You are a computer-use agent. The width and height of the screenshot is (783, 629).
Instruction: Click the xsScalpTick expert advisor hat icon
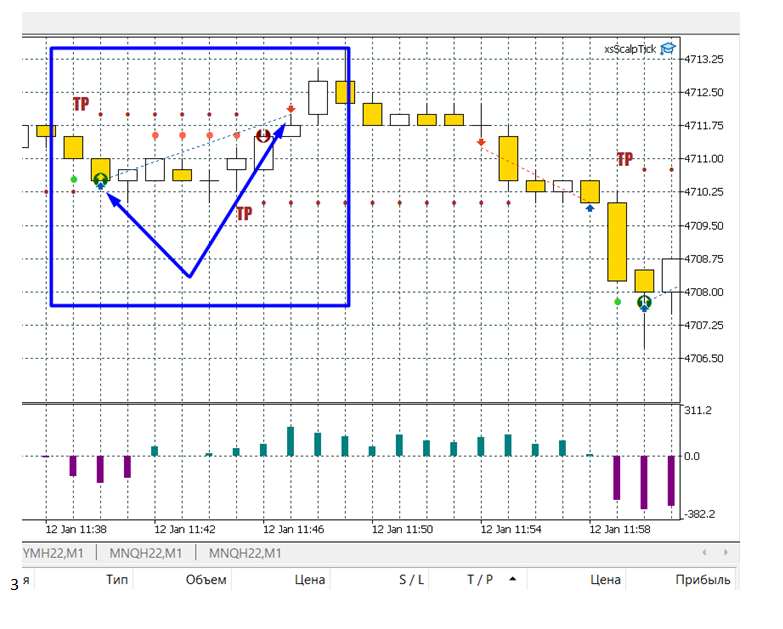pyautogui.click(x=668, y=48)
